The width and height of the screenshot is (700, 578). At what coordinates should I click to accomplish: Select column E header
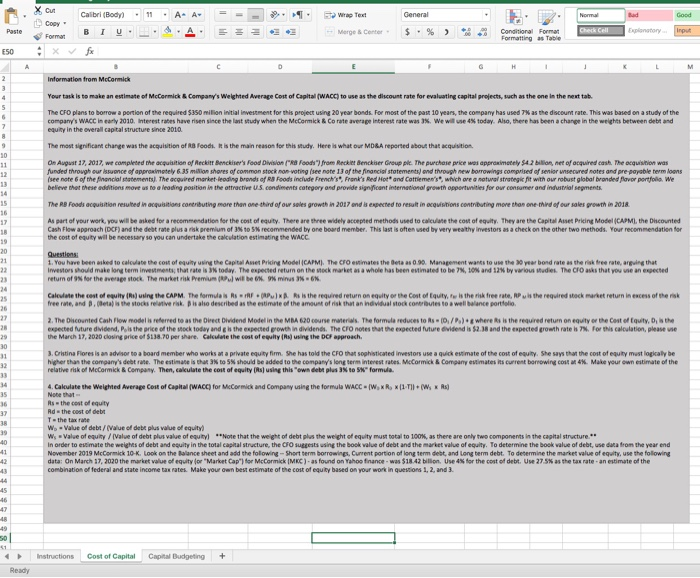click(353, 67)
